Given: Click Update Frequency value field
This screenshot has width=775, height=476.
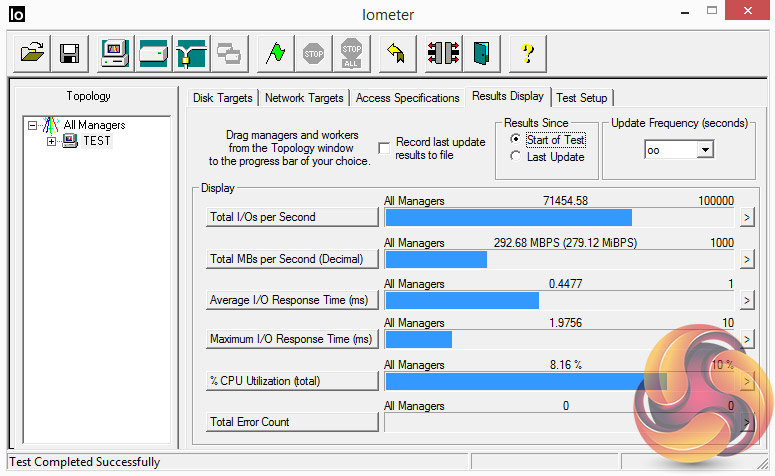Looking at the screenshot, I should coord(670,150).
